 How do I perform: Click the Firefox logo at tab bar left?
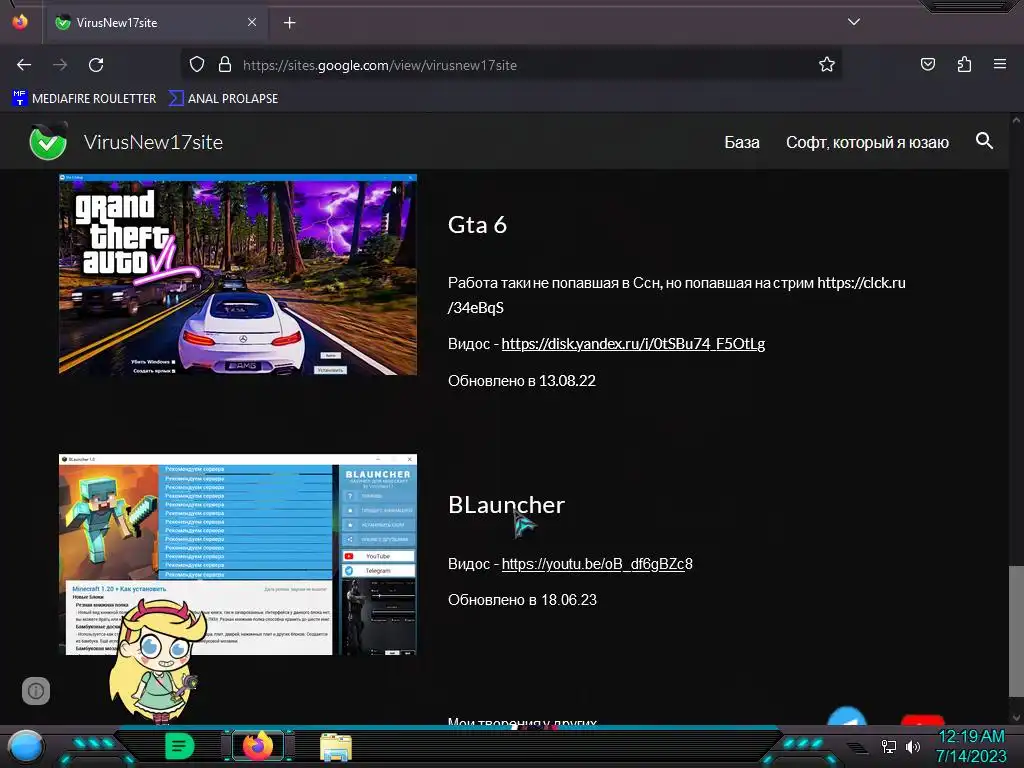pos(20,22)
